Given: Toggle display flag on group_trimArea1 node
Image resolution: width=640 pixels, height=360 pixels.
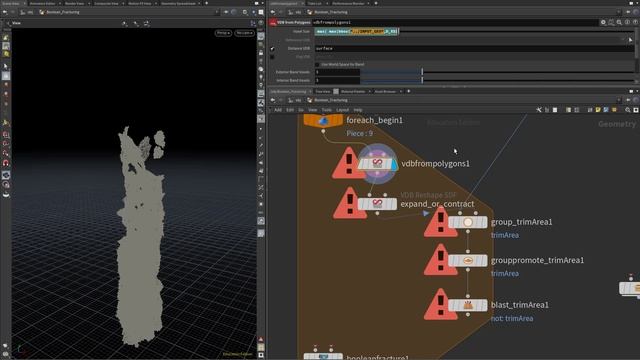Looking at the screenshot, I should coord(484,222).
